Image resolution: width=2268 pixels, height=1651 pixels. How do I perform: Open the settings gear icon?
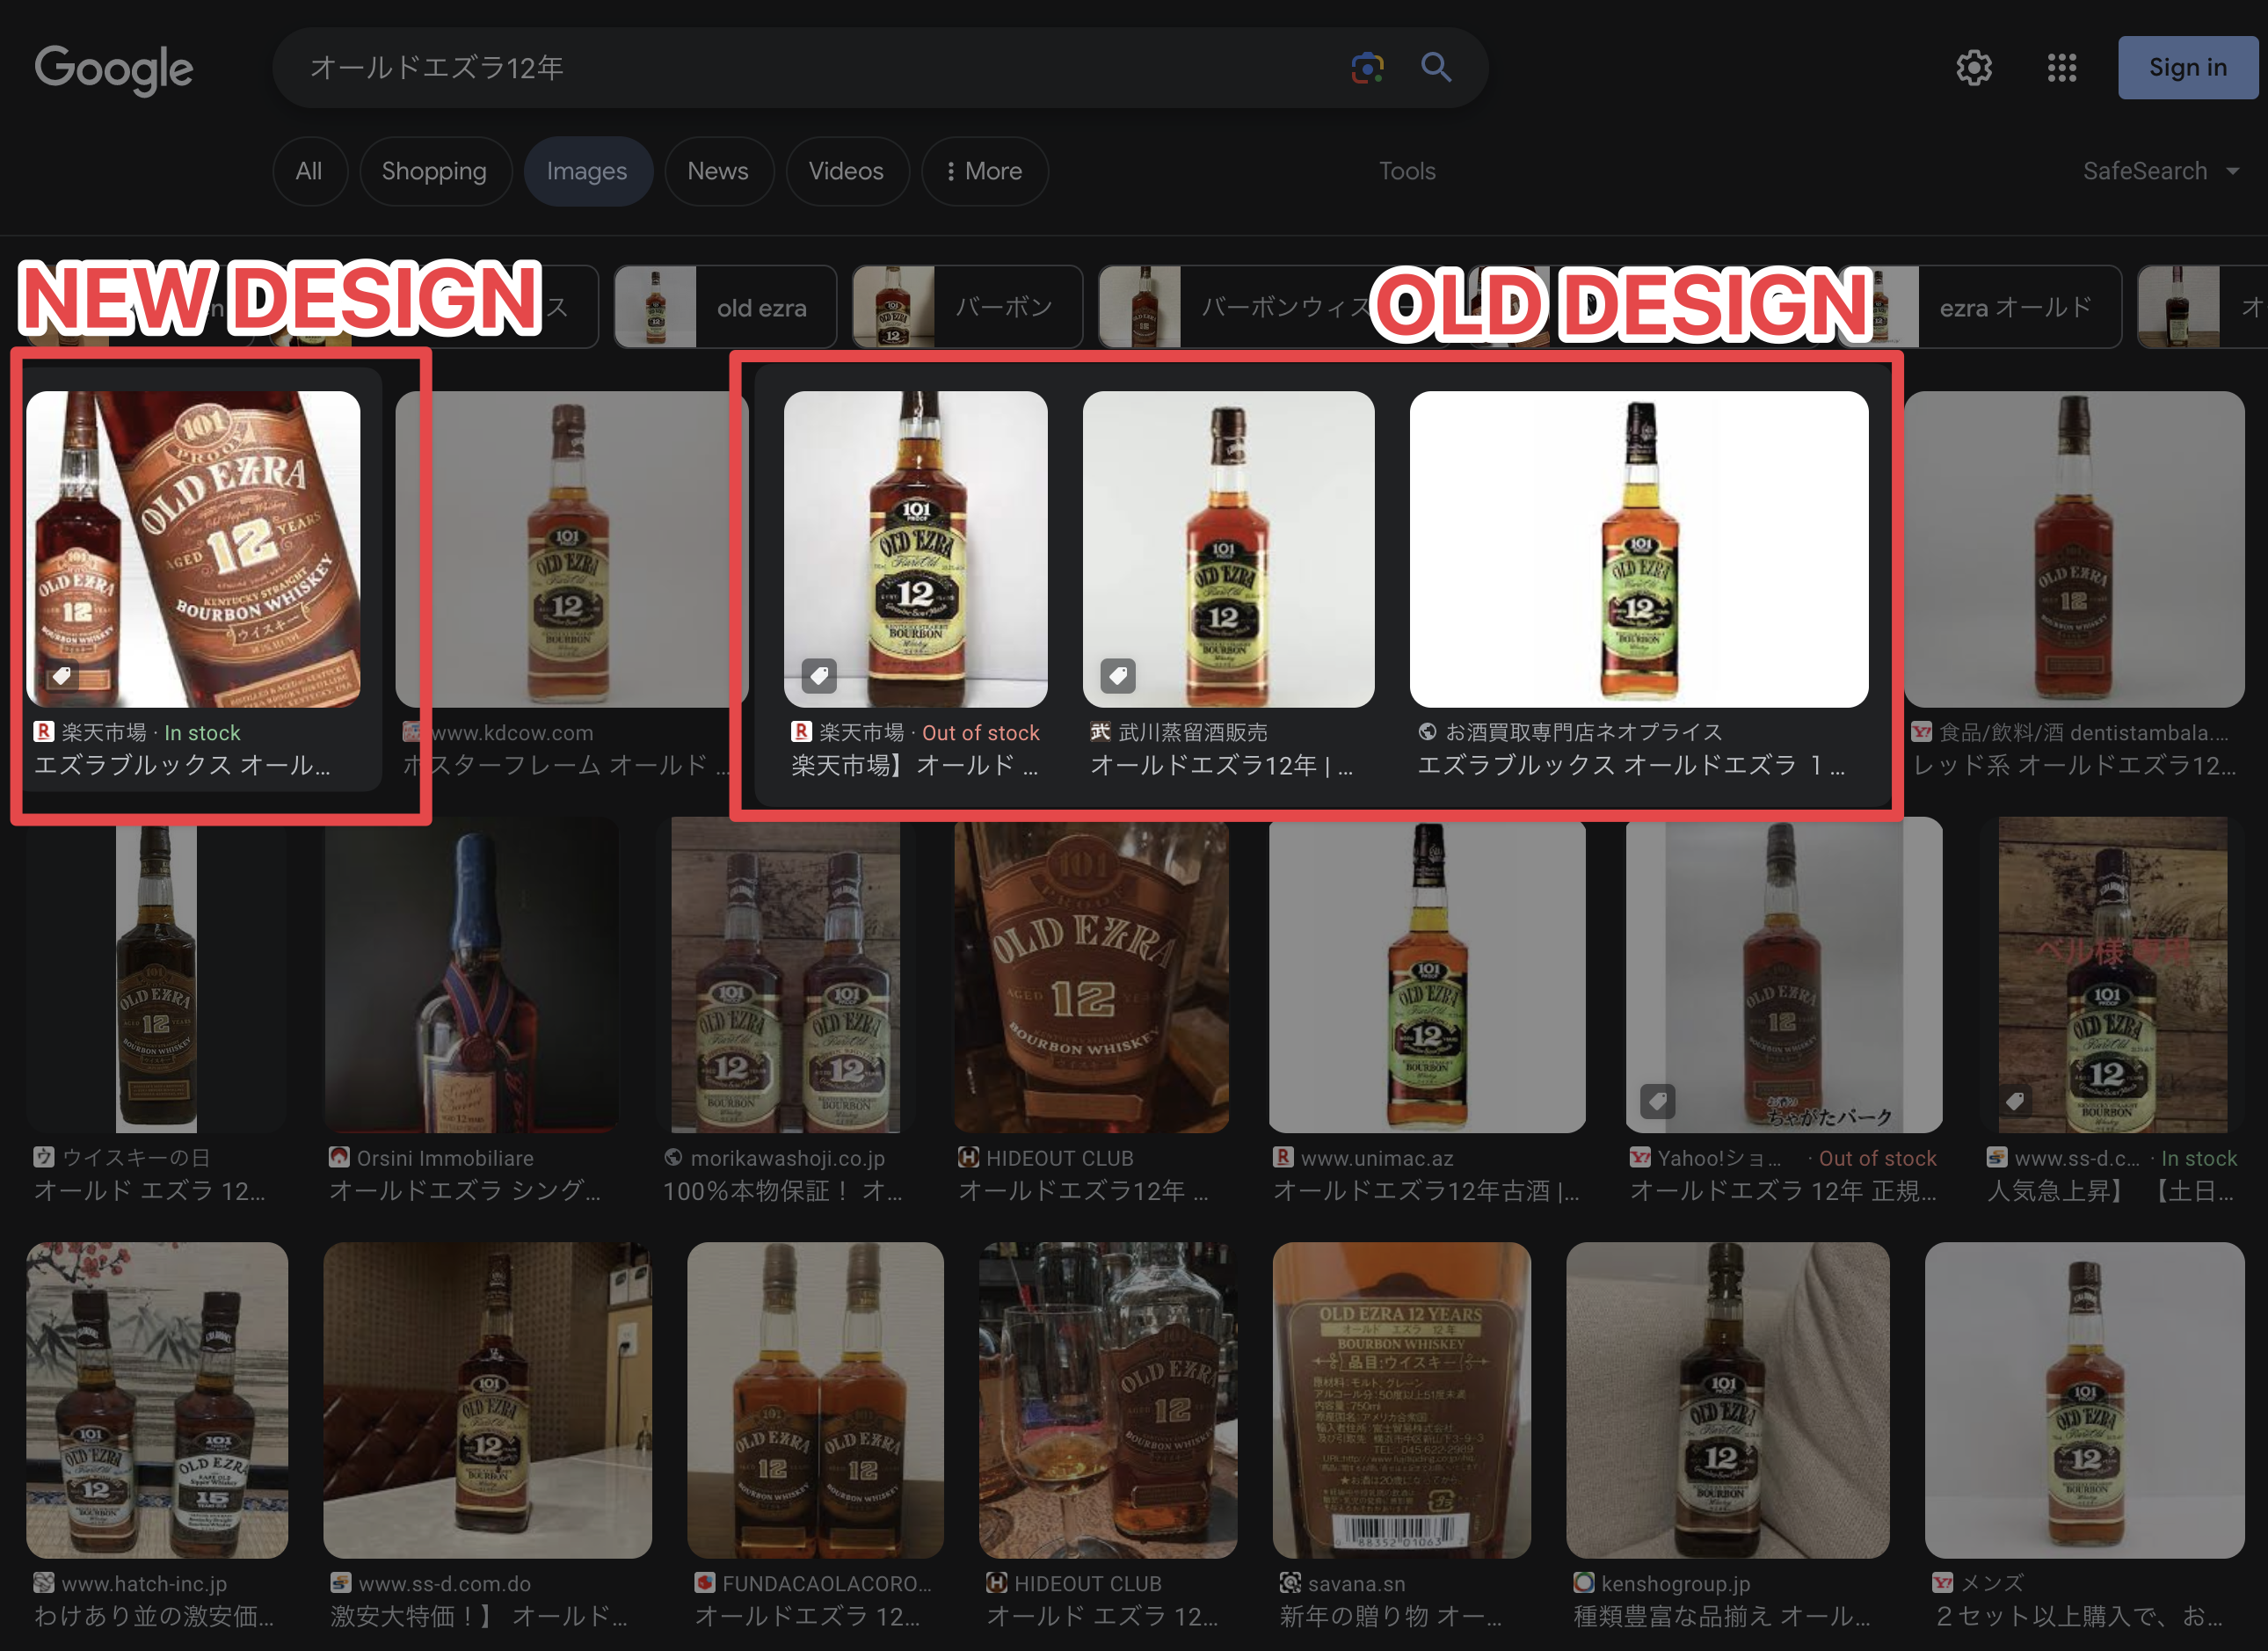point(1973,68)
